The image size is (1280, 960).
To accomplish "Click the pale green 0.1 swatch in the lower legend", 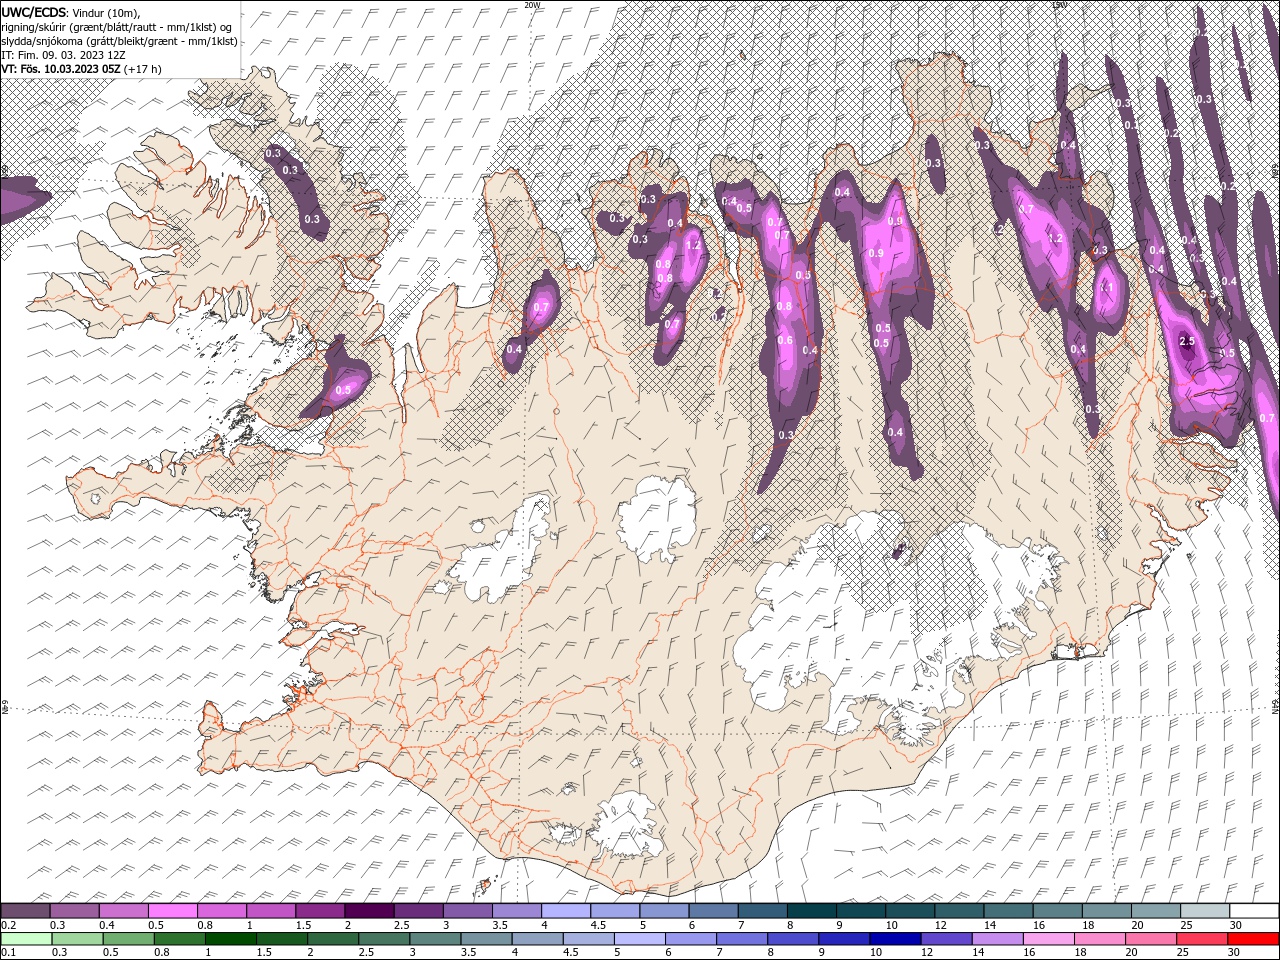I will (x=26, y=939).
